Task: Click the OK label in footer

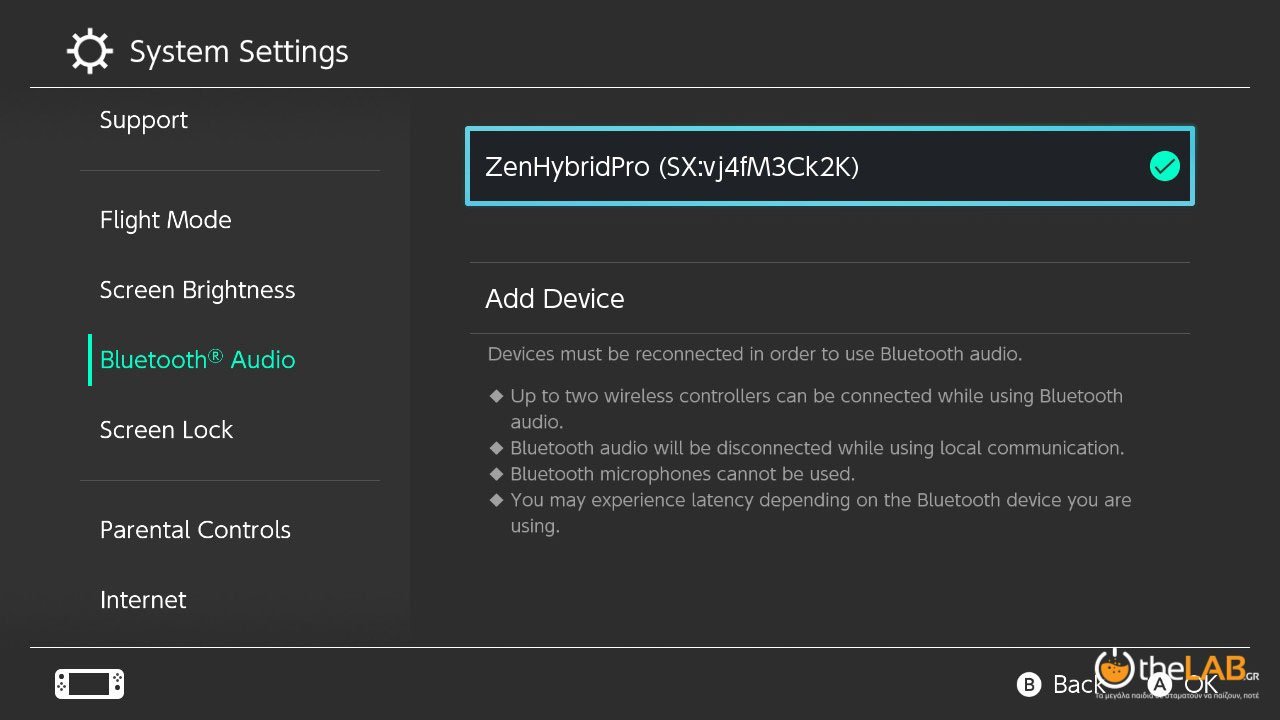Action: pos(1201,685)
